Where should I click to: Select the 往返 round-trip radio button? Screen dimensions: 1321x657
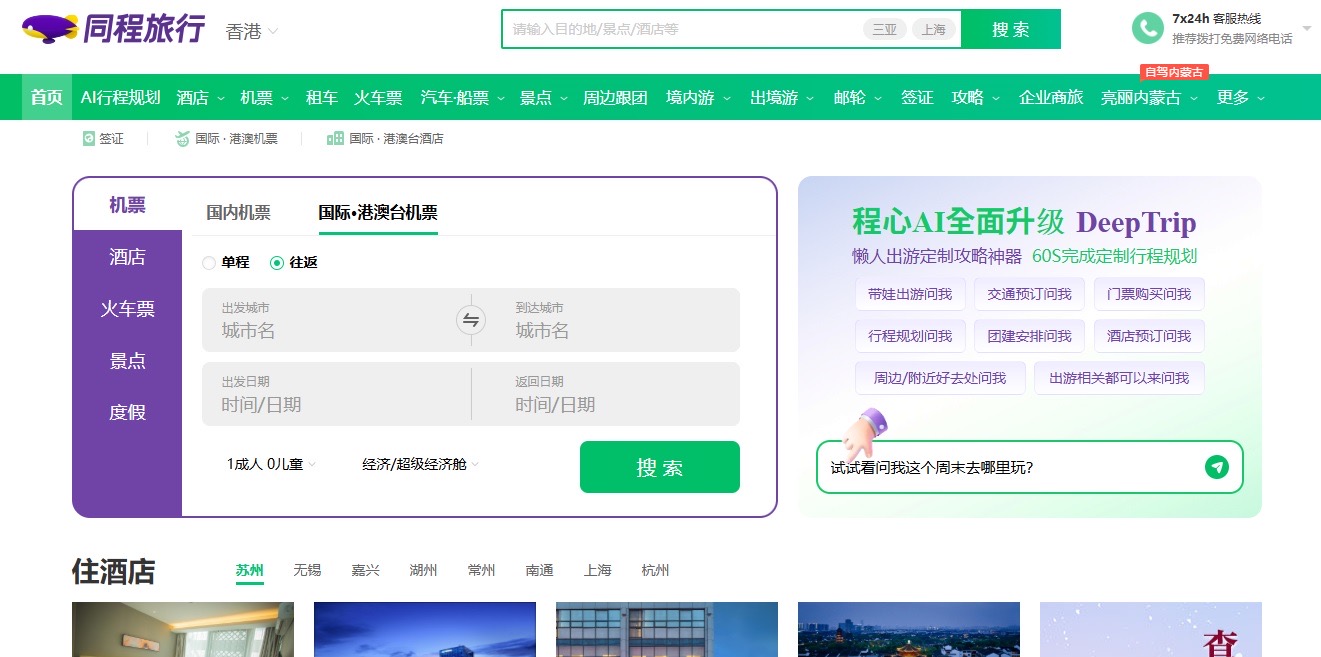click(276, 262)
